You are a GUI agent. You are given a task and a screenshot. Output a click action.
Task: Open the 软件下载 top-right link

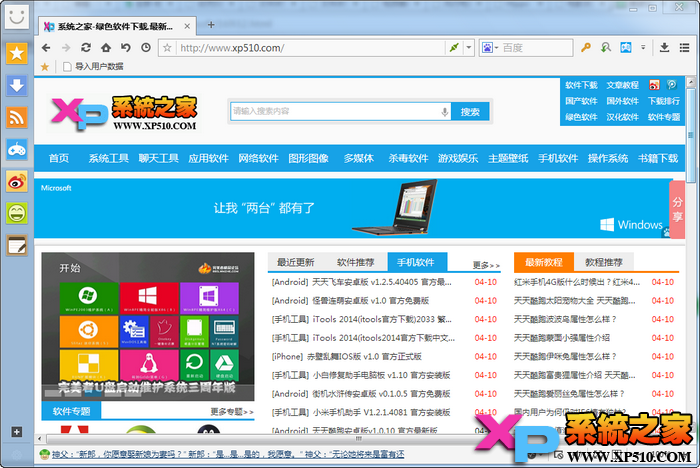click(x=581, y=85)
